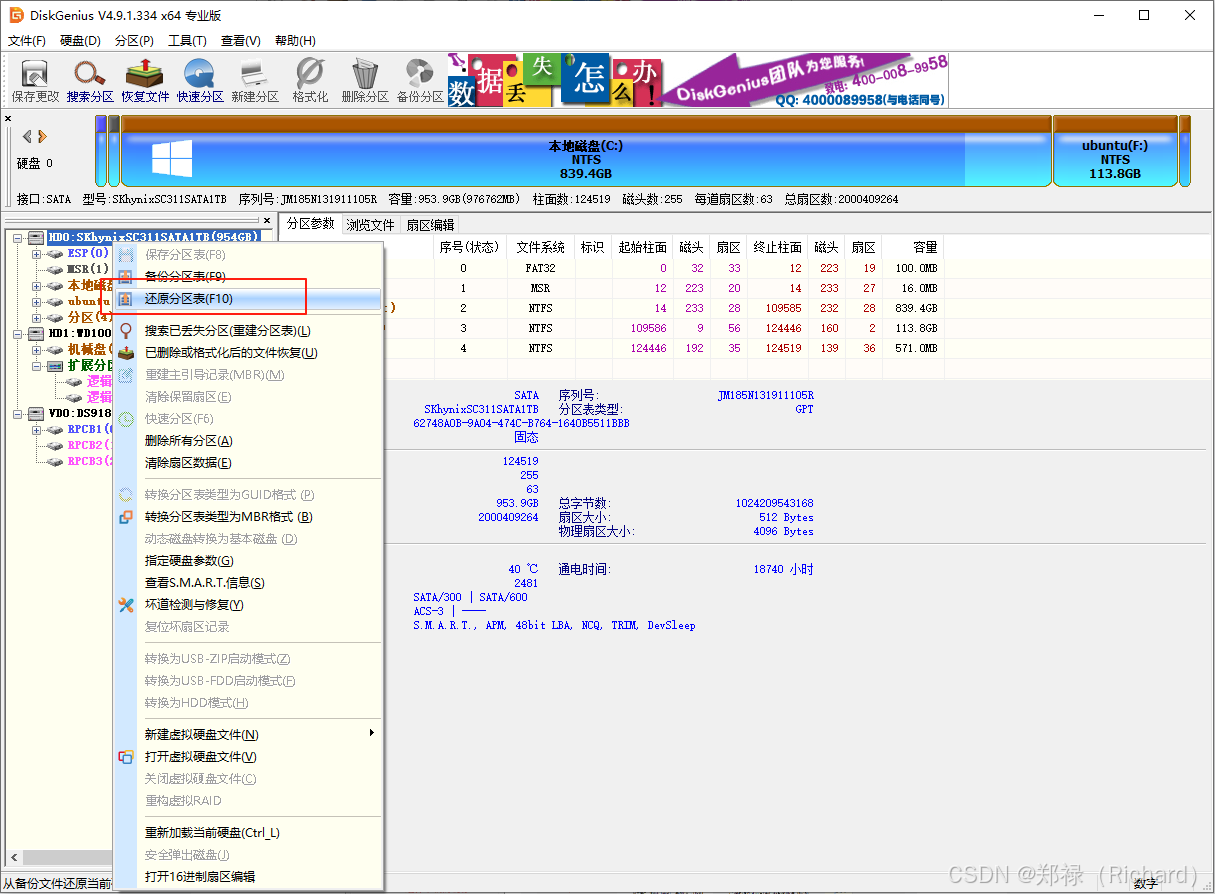
Task: Click the 删除分区 trash toolbar icon
Action: pyautogui.click(x=365, y=80)
